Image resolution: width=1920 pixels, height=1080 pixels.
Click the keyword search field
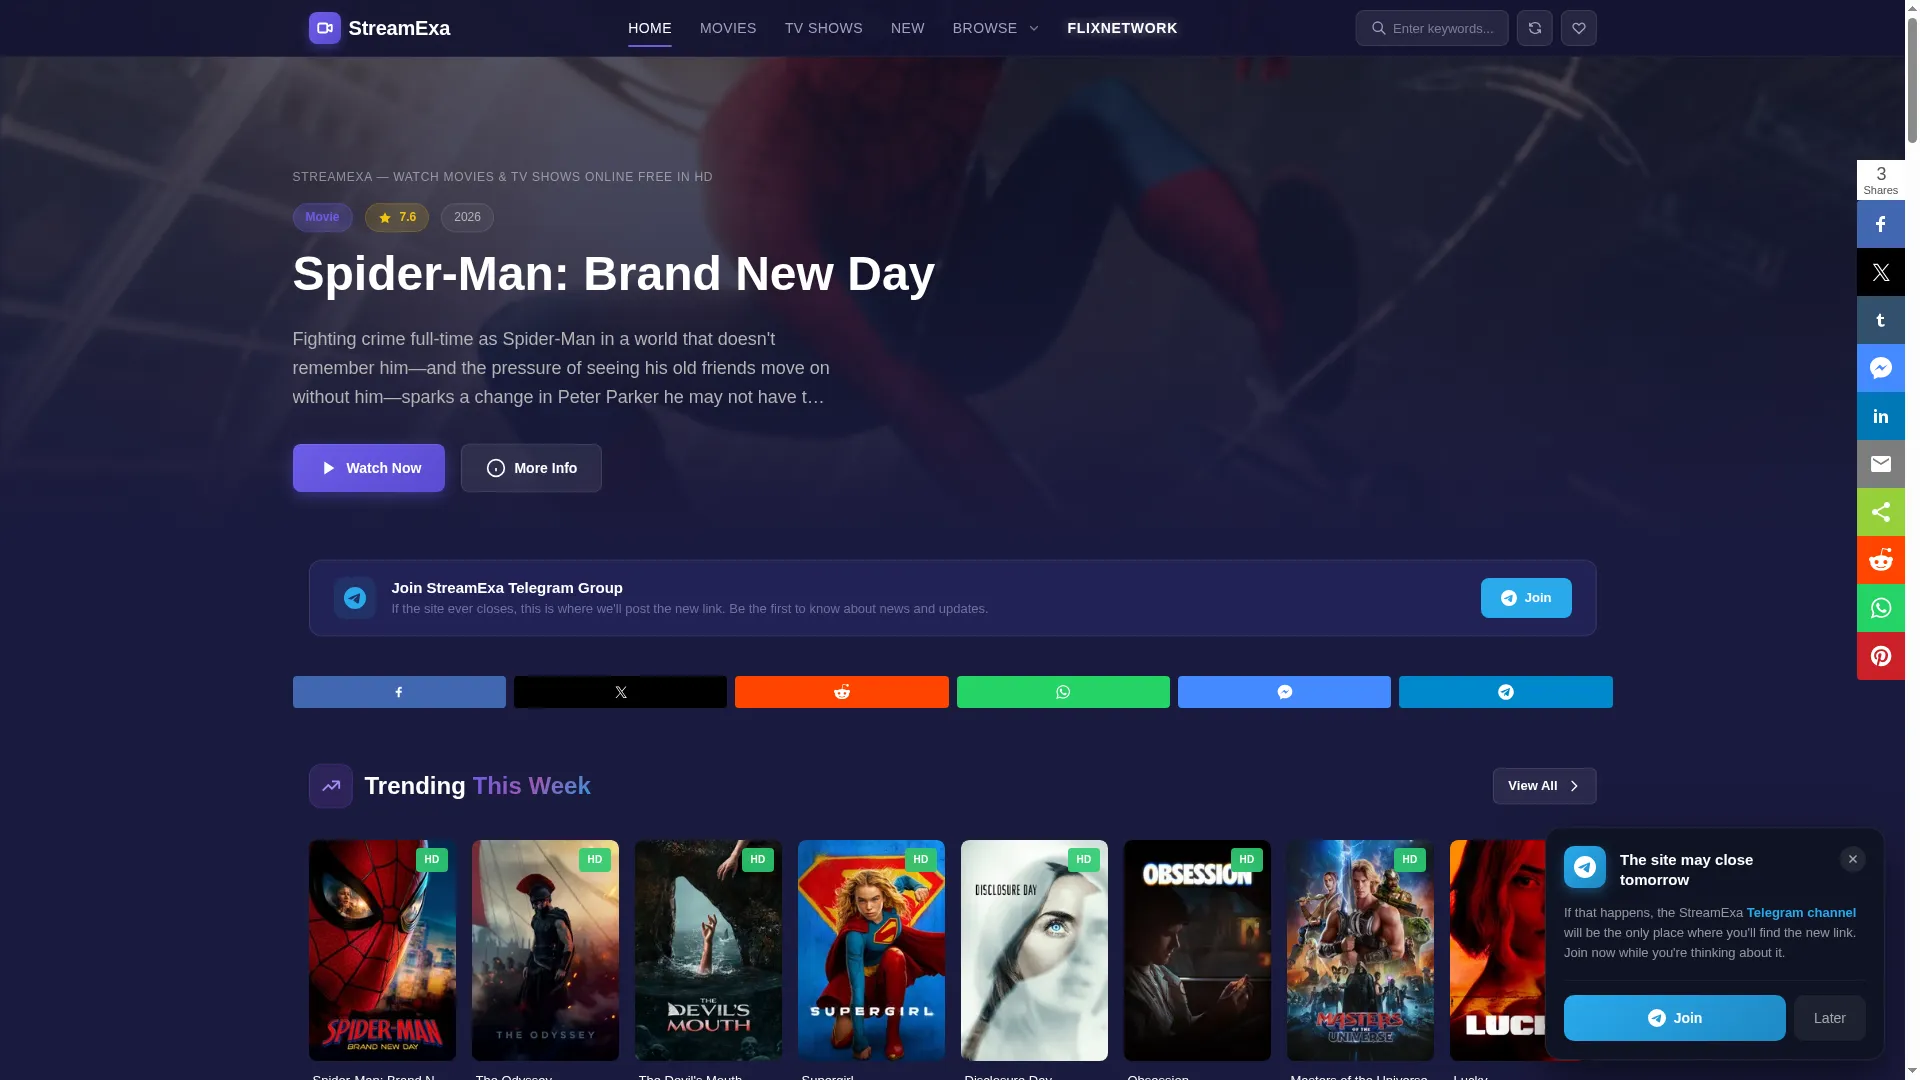pyautogui.click(x=1432, y=28)
